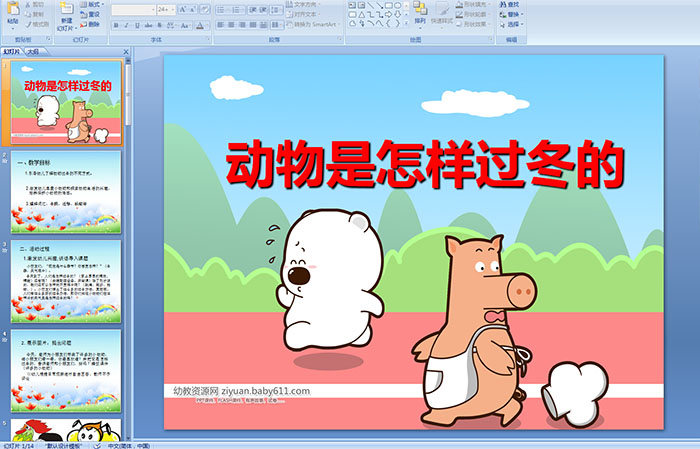This screenshot has height=449, width=700.
Task: Expand the font name combo box
Action: [x=151, y=8]
